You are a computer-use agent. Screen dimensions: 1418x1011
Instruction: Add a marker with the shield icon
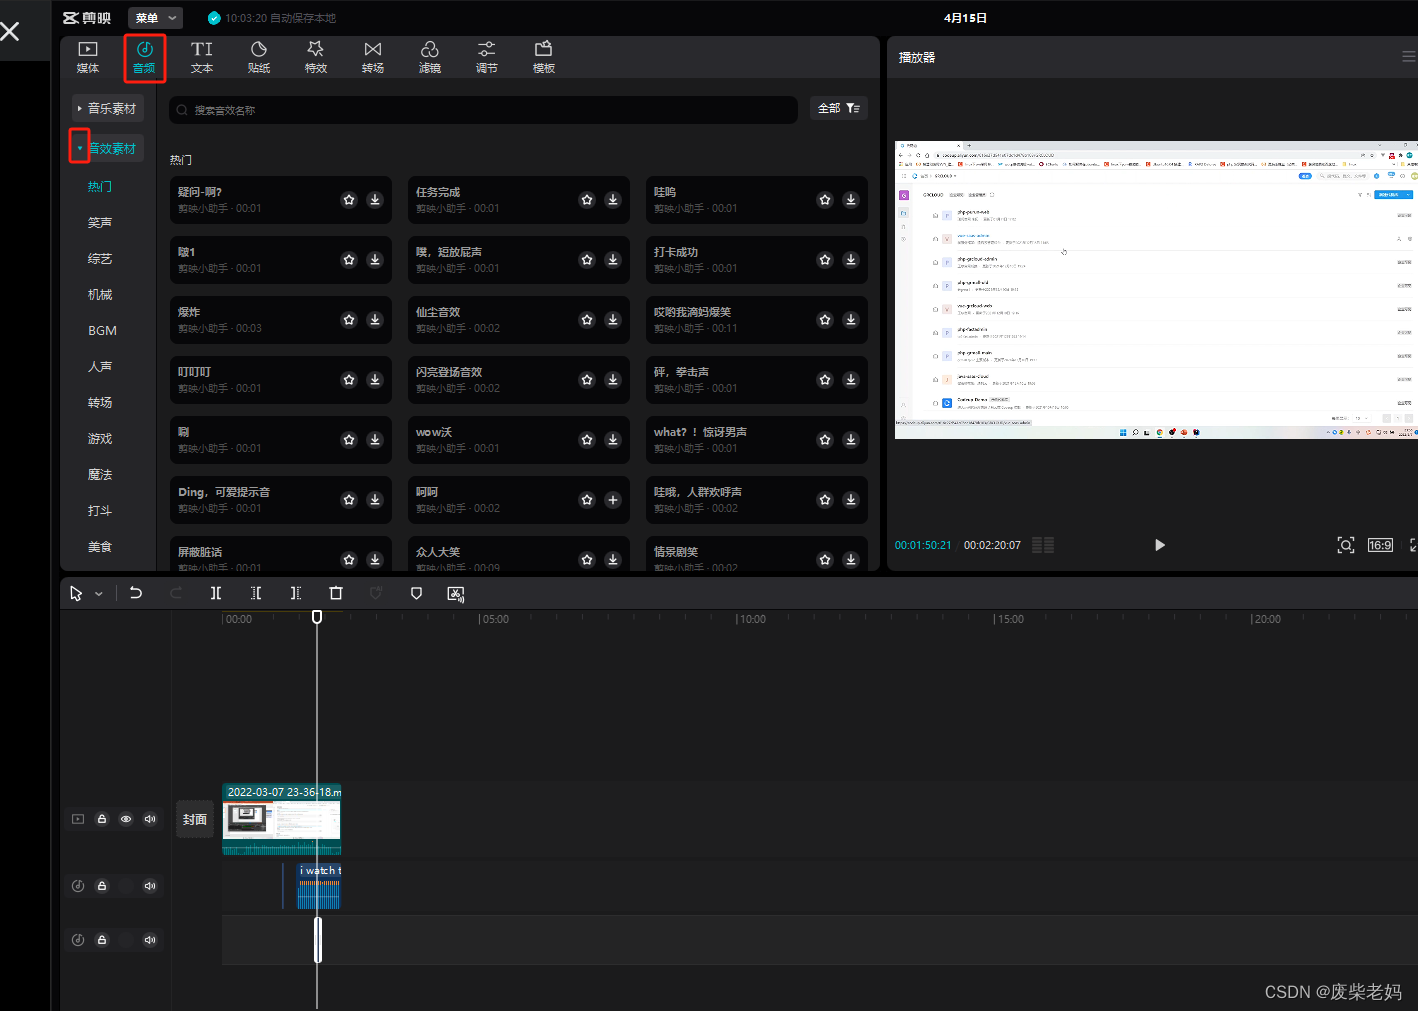[x=416, y=593]
